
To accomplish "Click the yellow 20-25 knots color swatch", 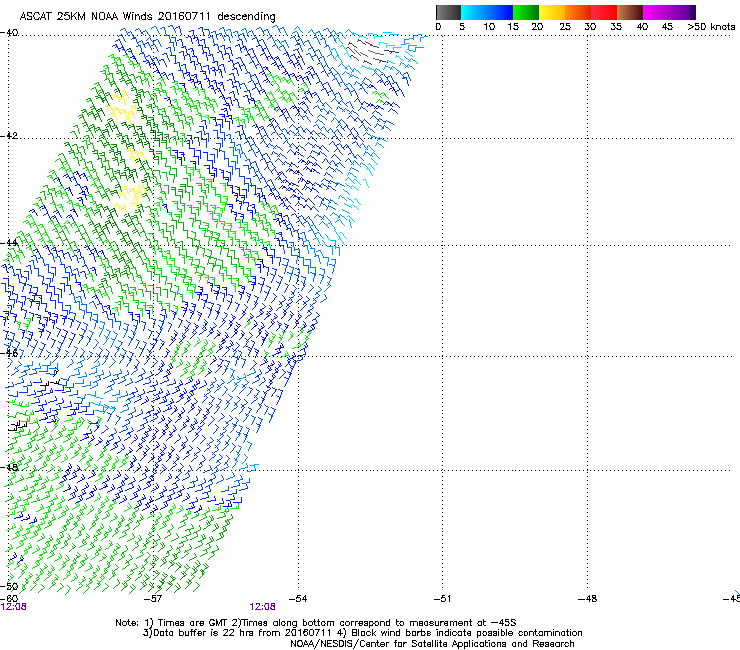I will click(x=552, y=12).
